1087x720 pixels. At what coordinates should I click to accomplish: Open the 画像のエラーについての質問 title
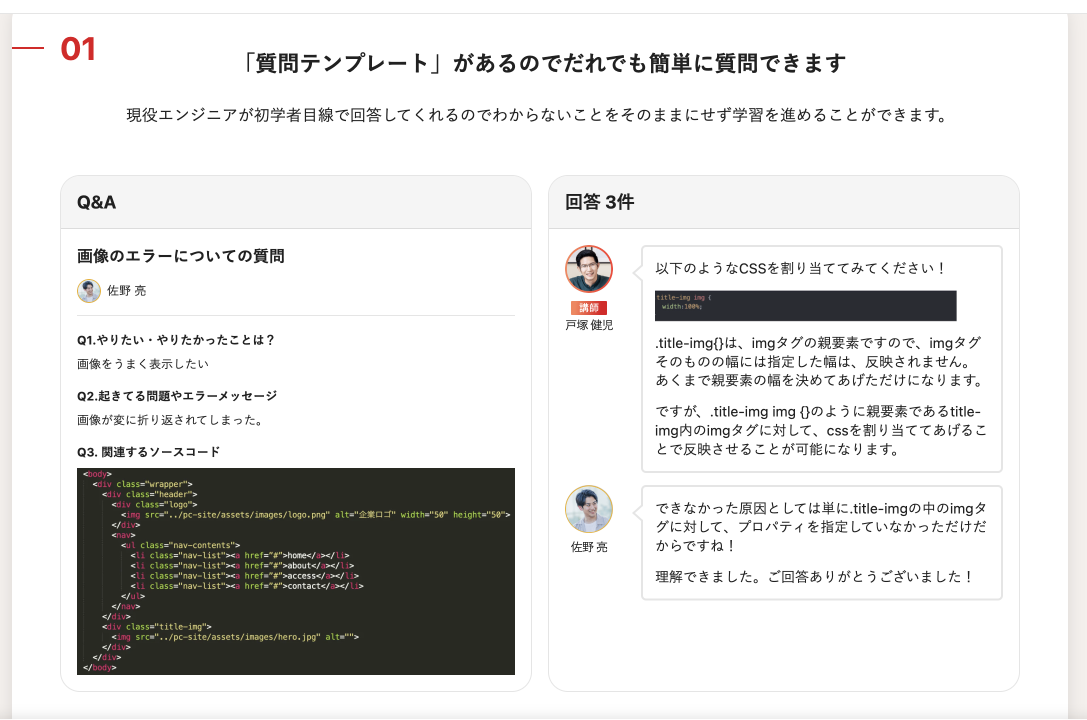pyautogui.click(x=181, y=256)
